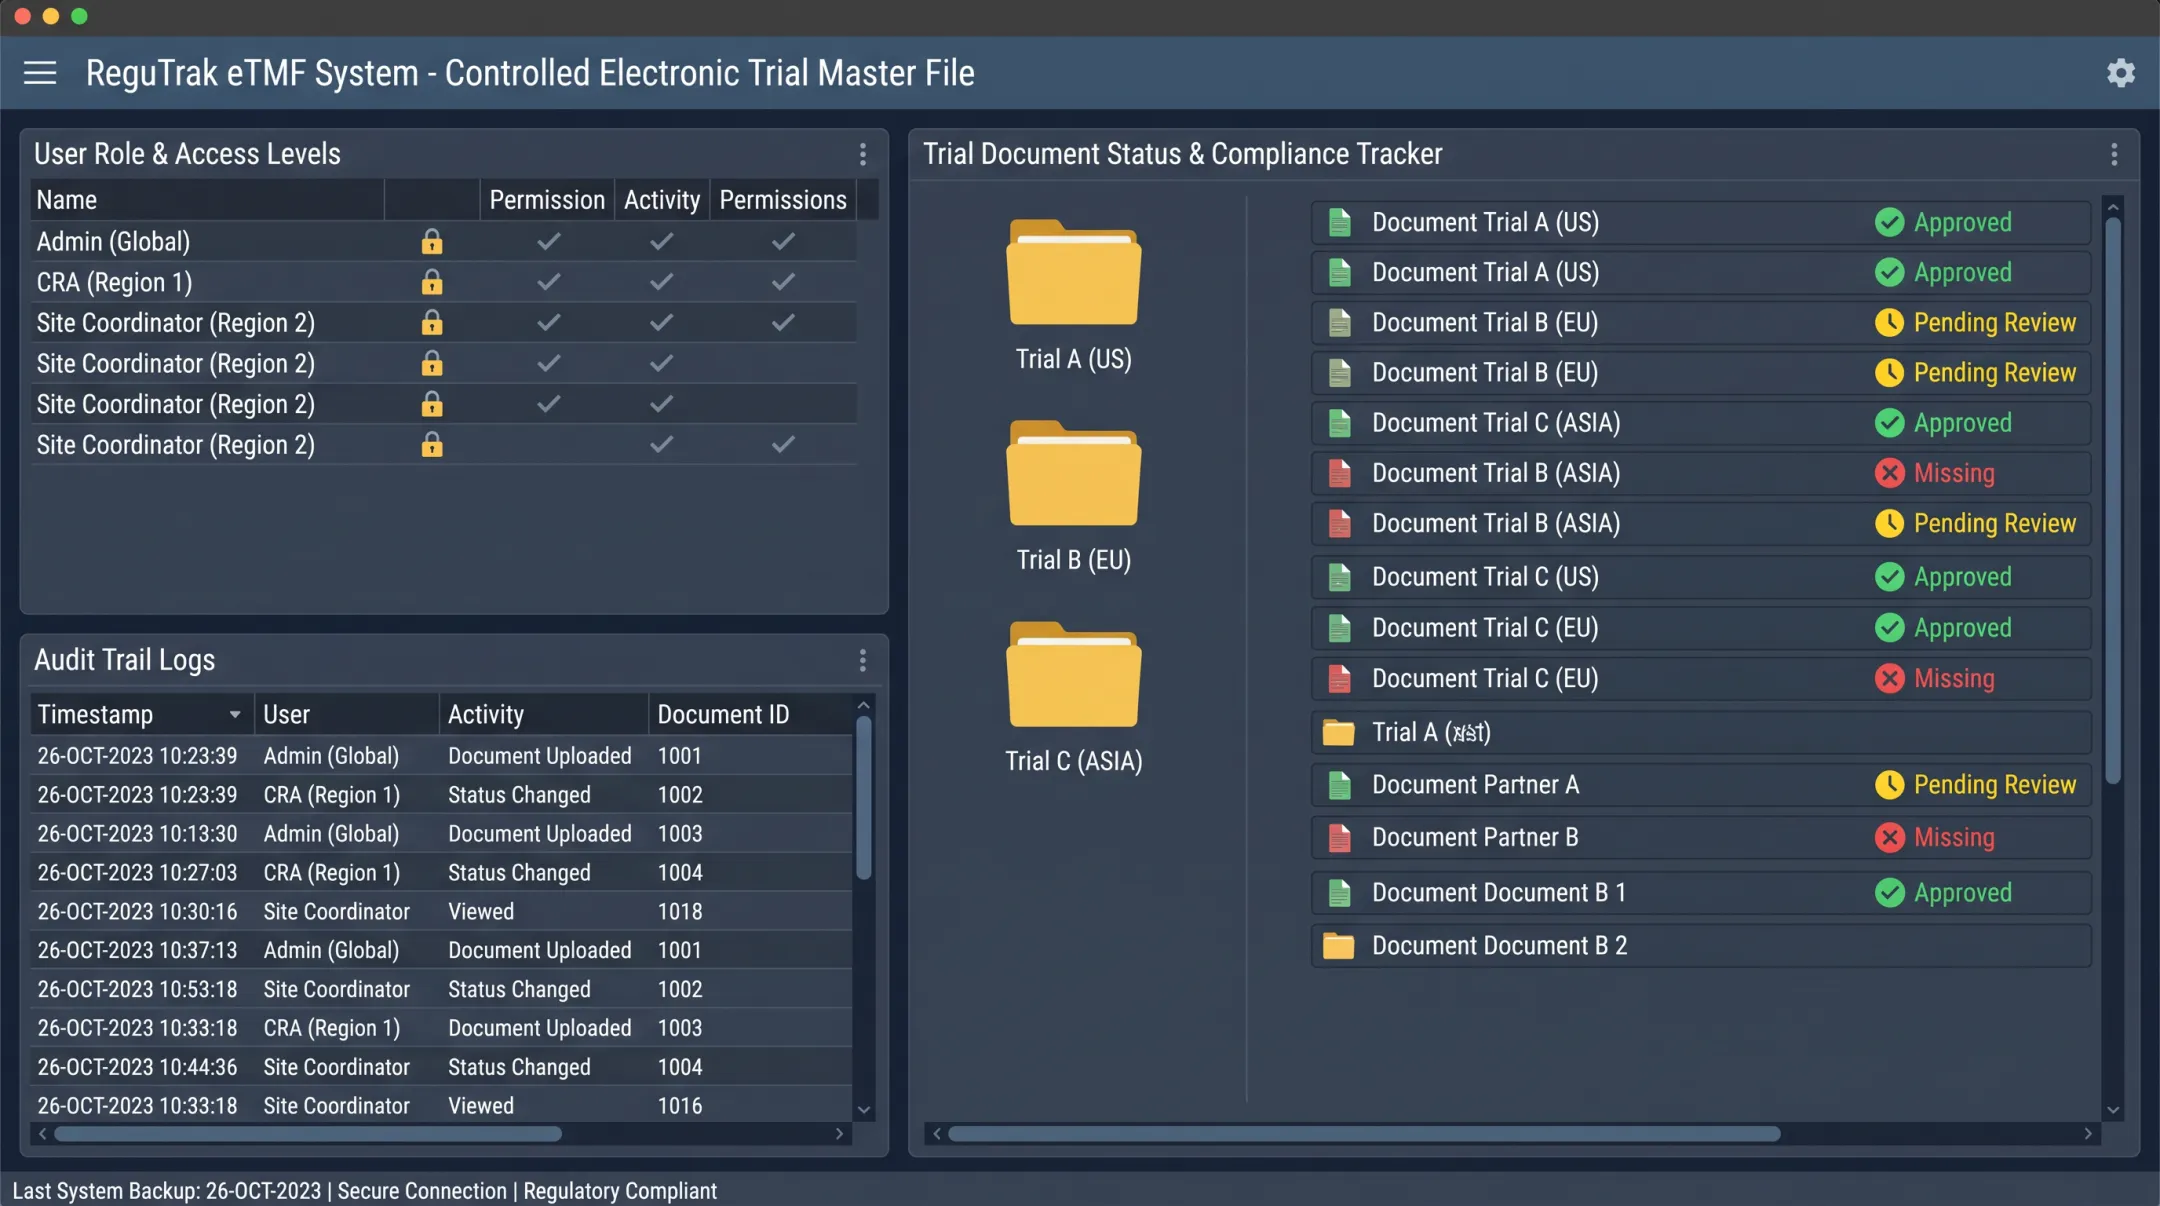The width and height of the screenshot is (2160, 1206).
Task: Toggle Admin (Global) Activity checkmark
Action: 661,241
